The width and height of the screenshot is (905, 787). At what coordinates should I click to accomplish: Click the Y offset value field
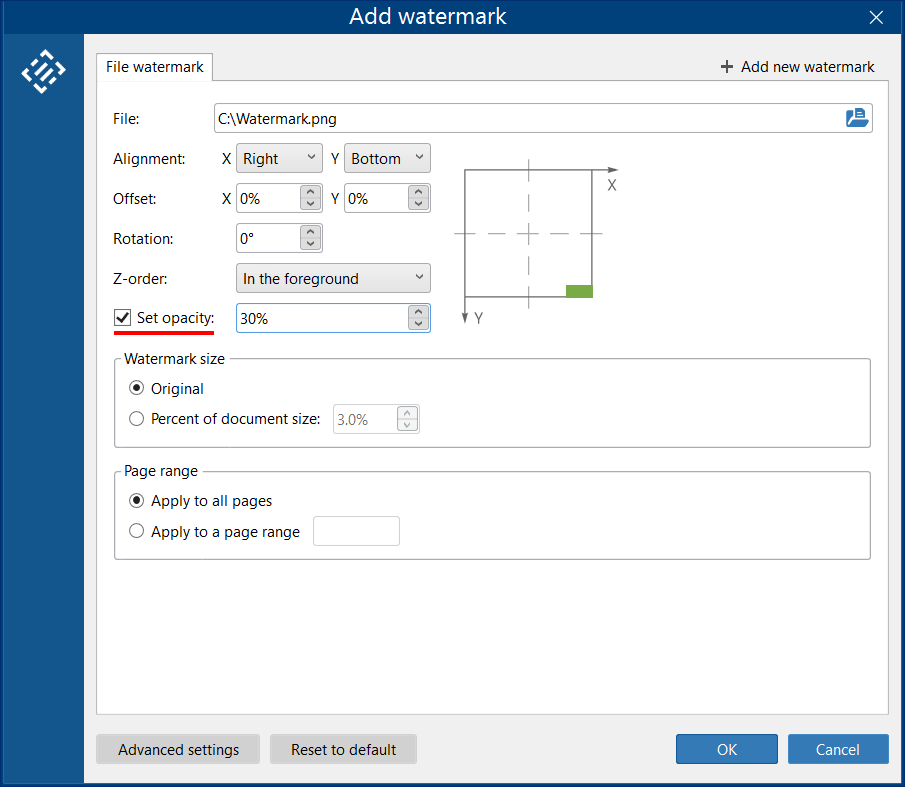pos(376,198)
